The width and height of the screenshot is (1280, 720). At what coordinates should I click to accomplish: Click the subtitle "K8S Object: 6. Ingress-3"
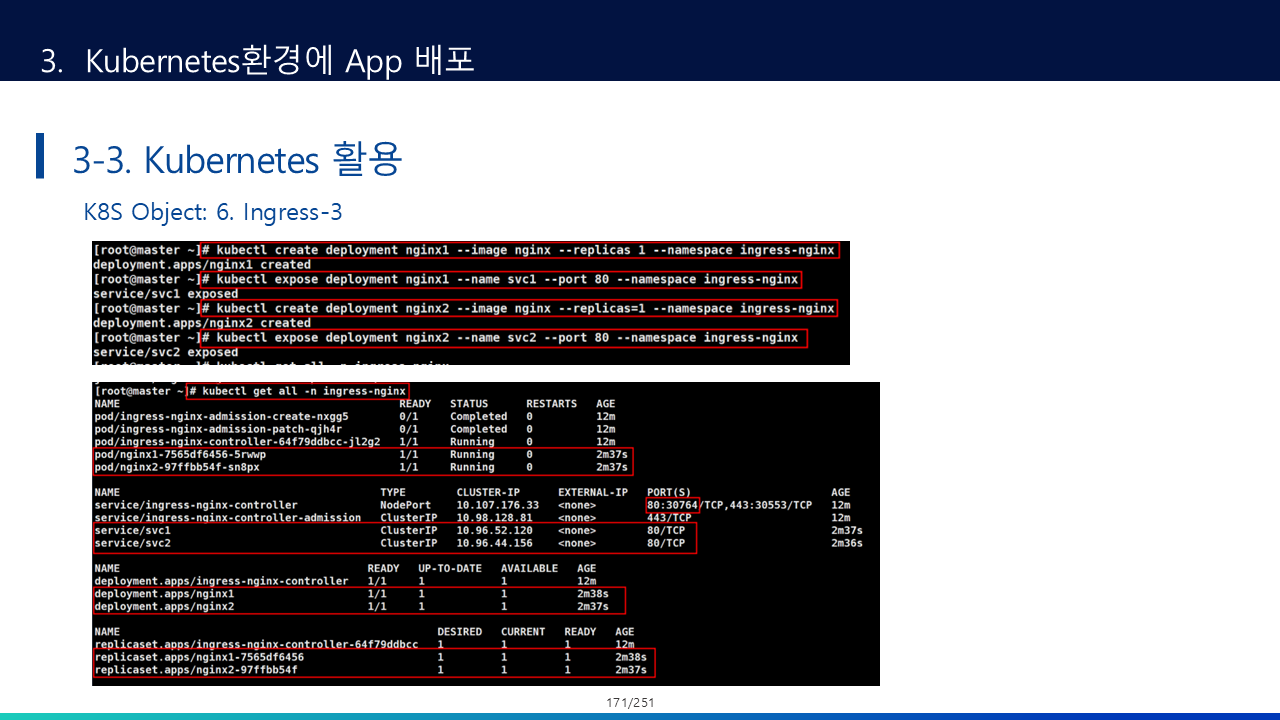coord(214,212)
